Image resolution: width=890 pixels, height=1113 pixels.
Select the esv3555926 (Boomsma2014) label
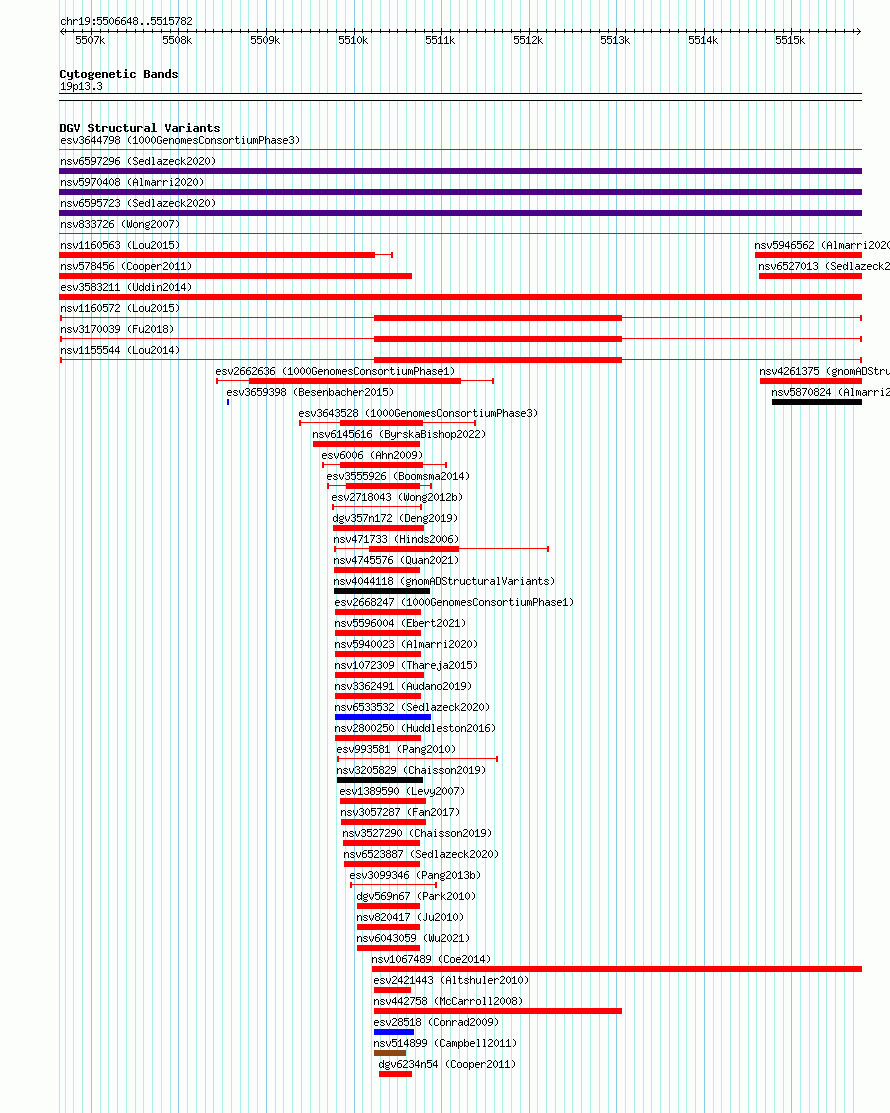(398, 476)
